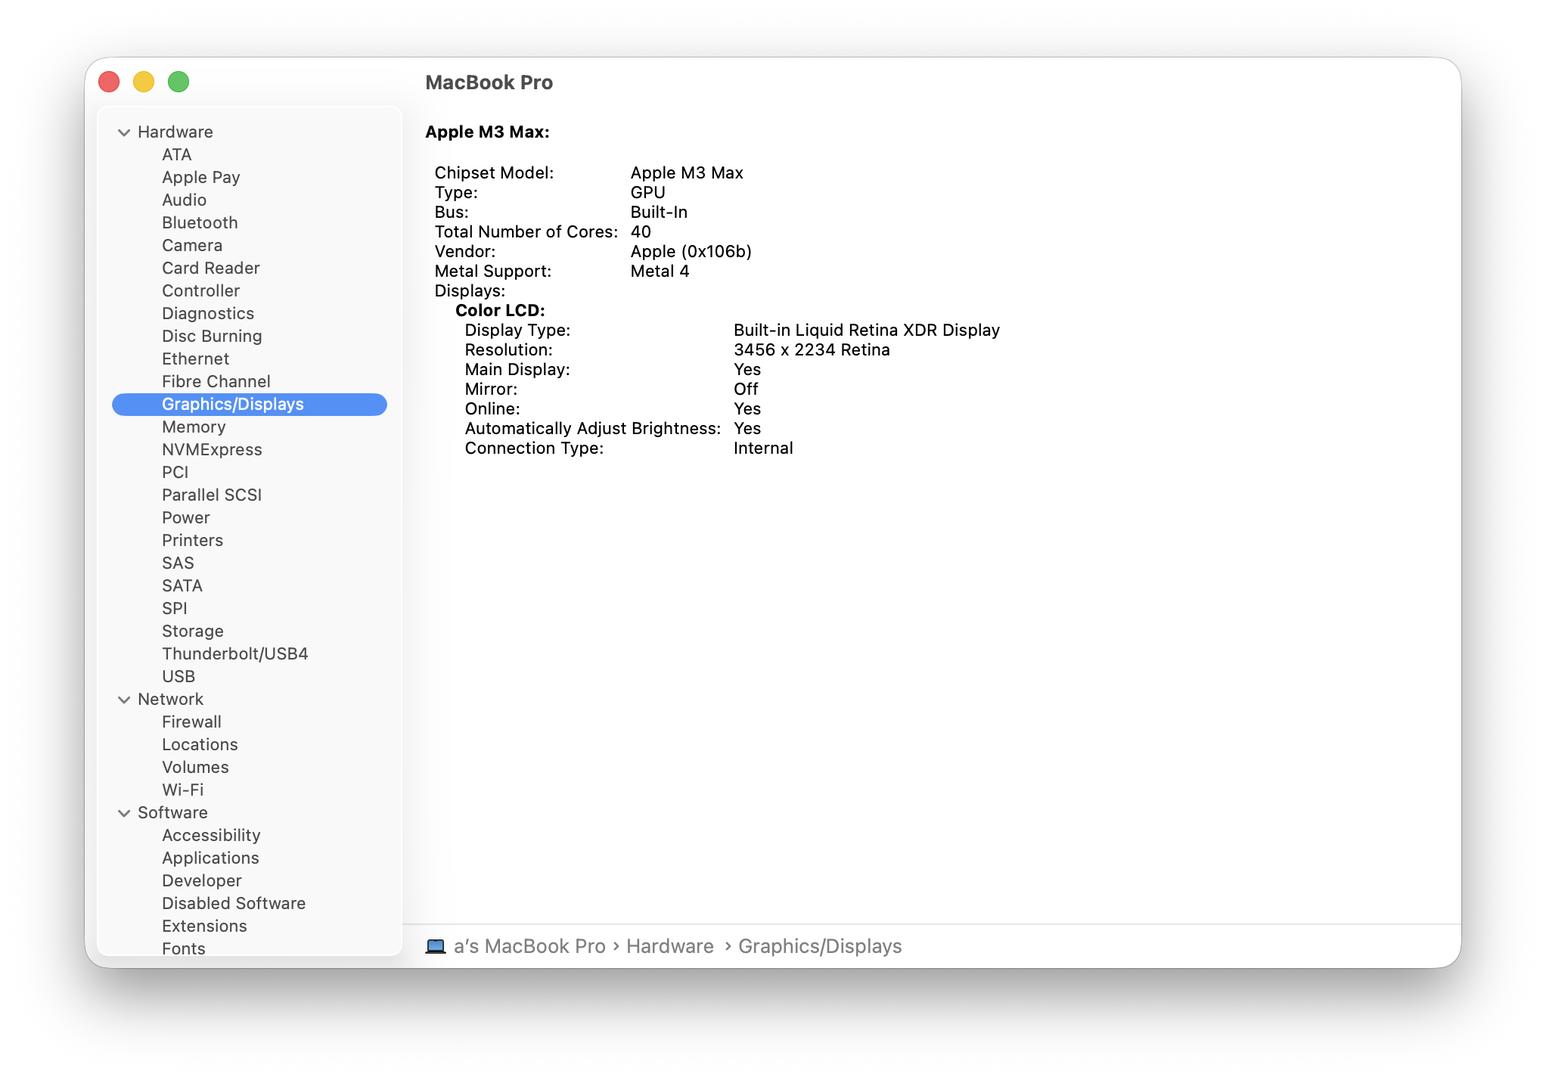Image resolution: width=1546 pixels, height=1080 pixels.
Task: Open the Wi-Fi network entry
Action: [182, 790]
